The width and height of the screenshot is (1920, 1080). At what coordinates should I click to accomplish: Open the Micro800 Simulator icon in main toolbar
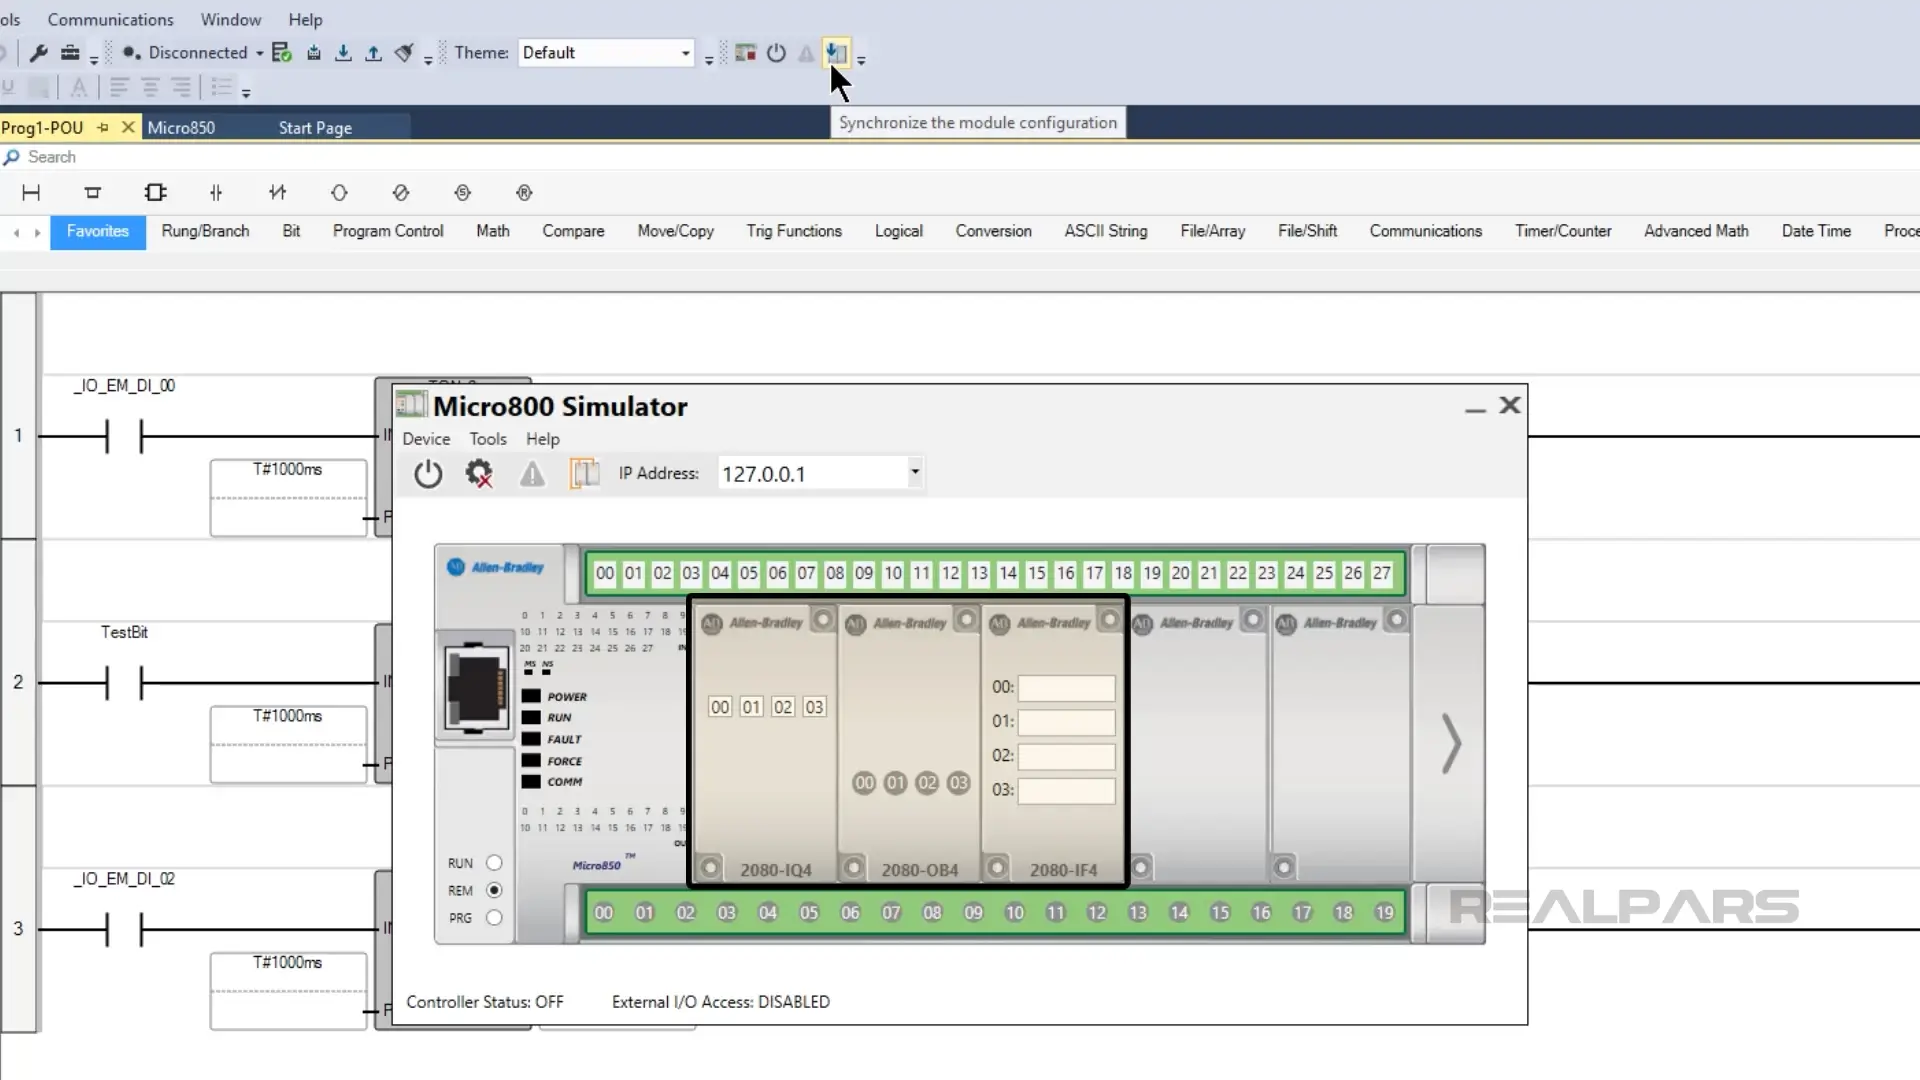click(x=745, y=53)
